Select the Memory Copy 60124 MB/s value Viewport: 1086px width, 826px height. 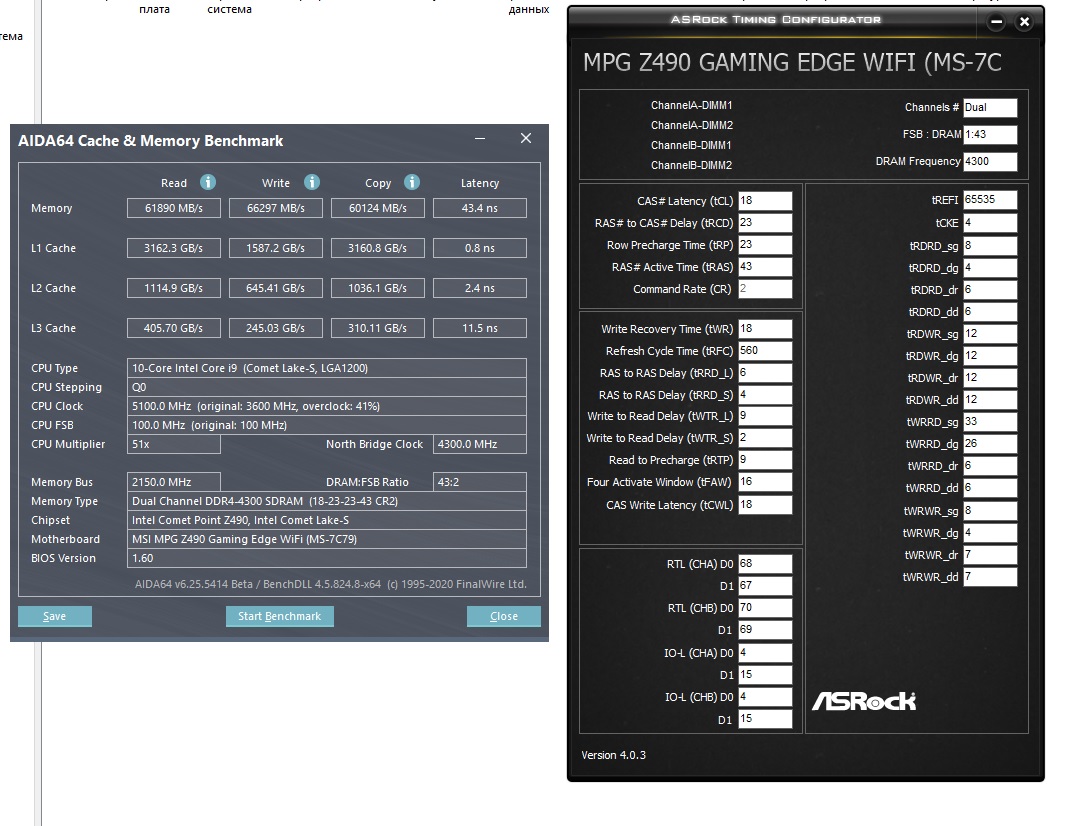pyautogui.click(x=377, y=208)
